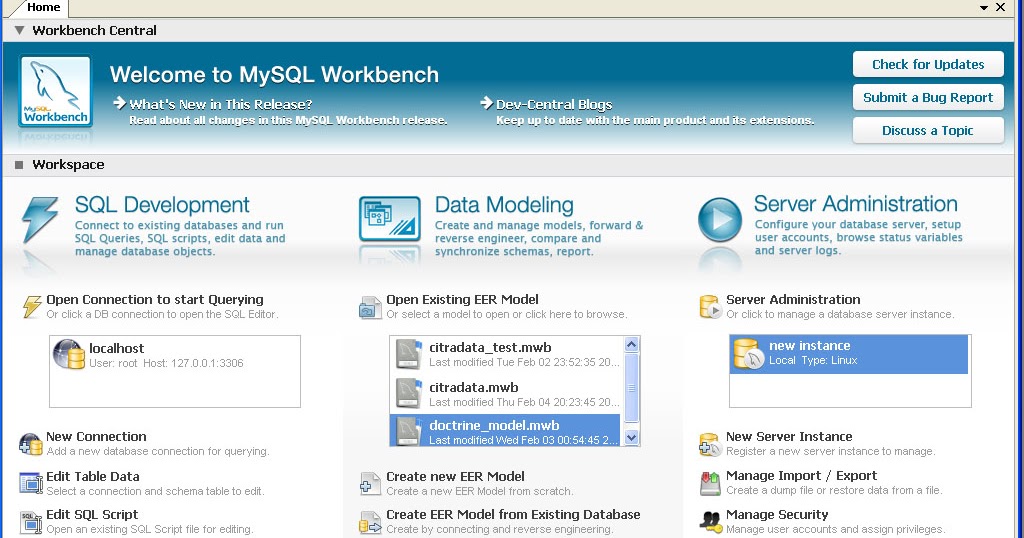
Task: Click Submit a Bug Report button
Action: pos(928,97)
